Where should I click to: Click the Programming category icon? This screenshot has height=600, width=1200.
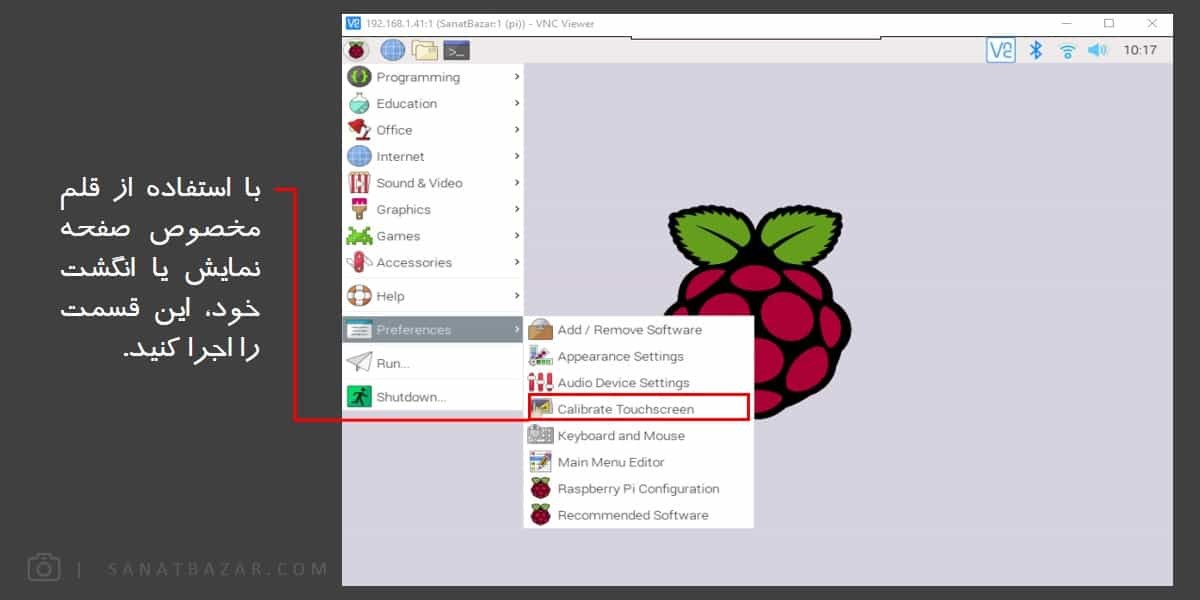[359, 77]
